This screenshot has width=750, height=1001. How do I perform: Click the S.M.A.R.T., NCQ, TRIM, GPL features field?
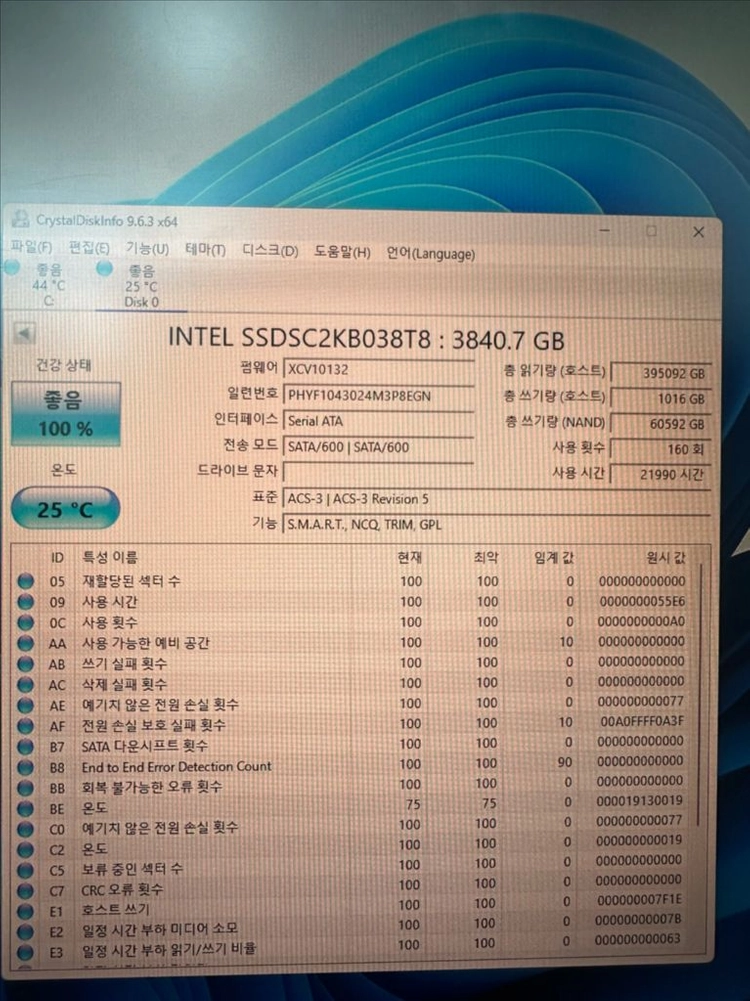(x=497, y=525)
